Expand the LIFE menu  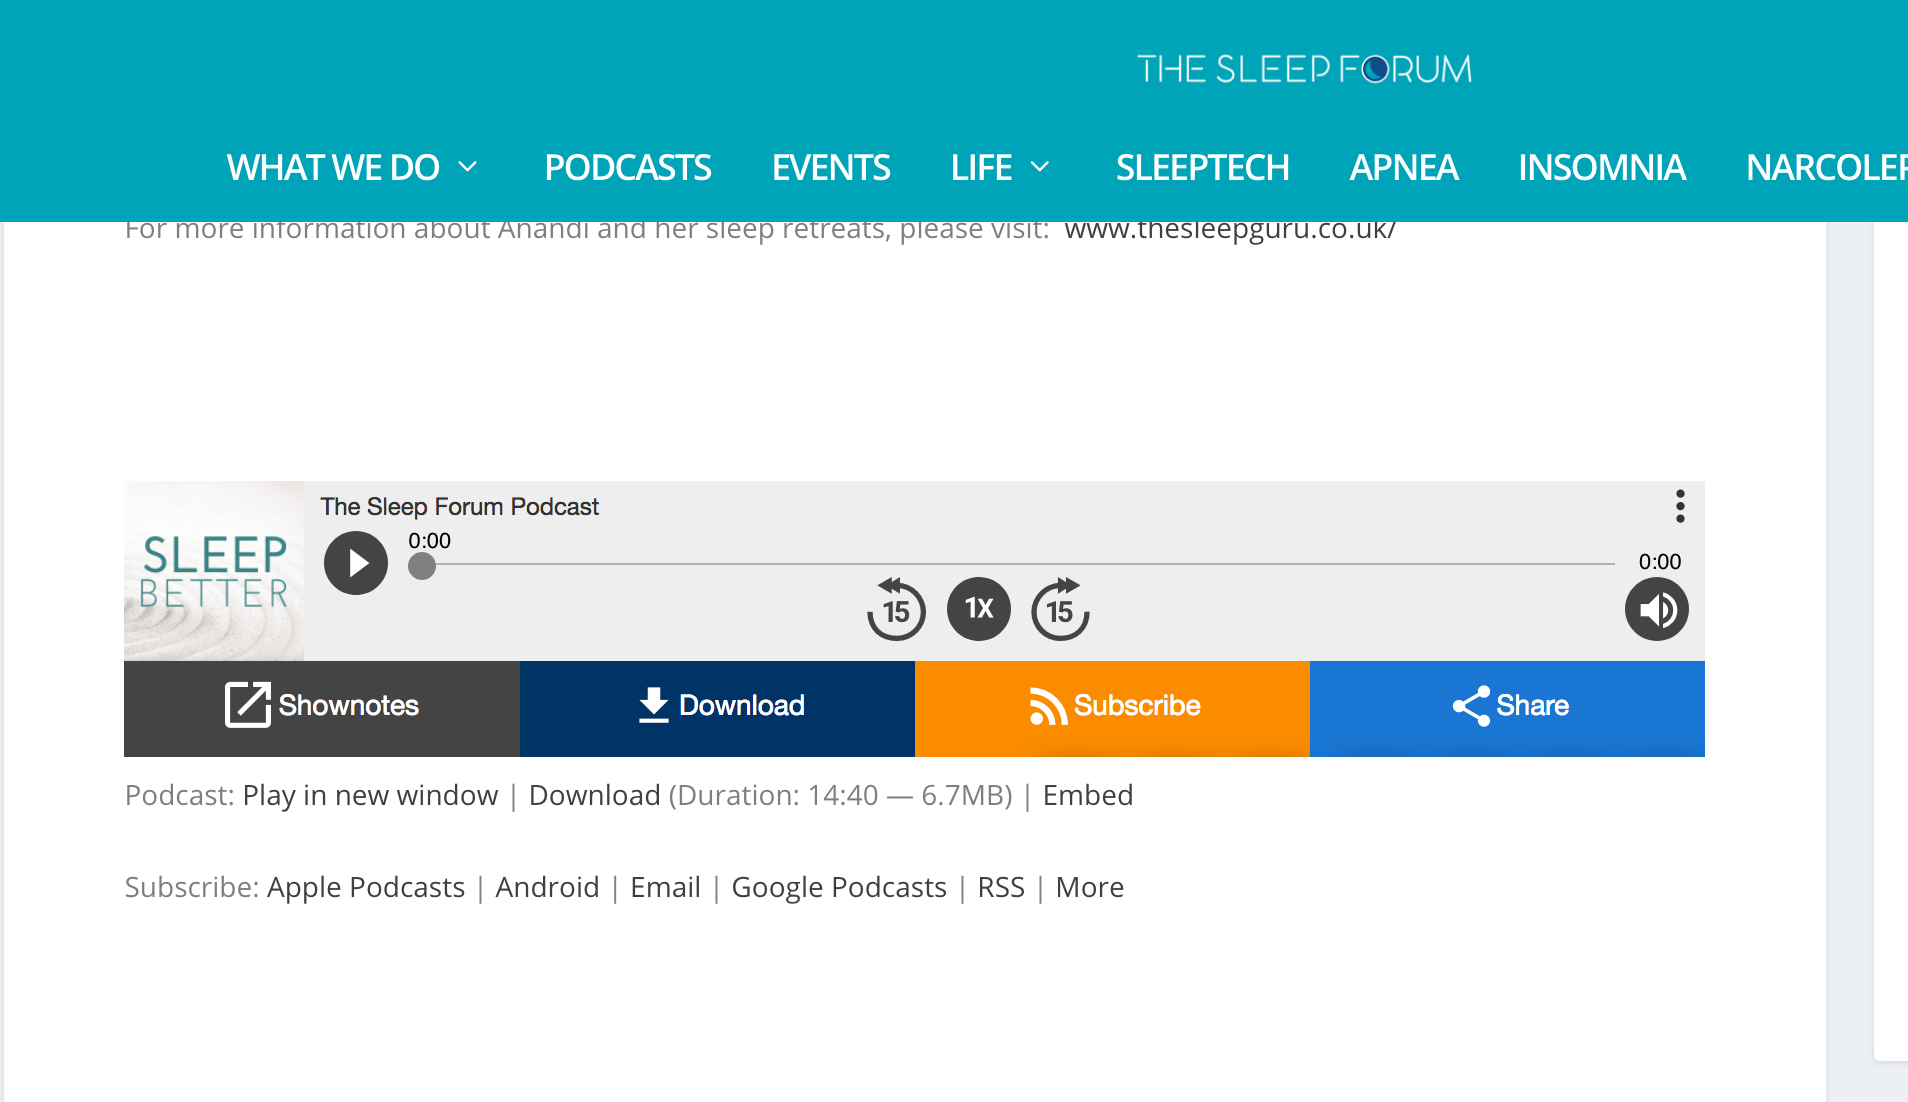click(1000, 167)
